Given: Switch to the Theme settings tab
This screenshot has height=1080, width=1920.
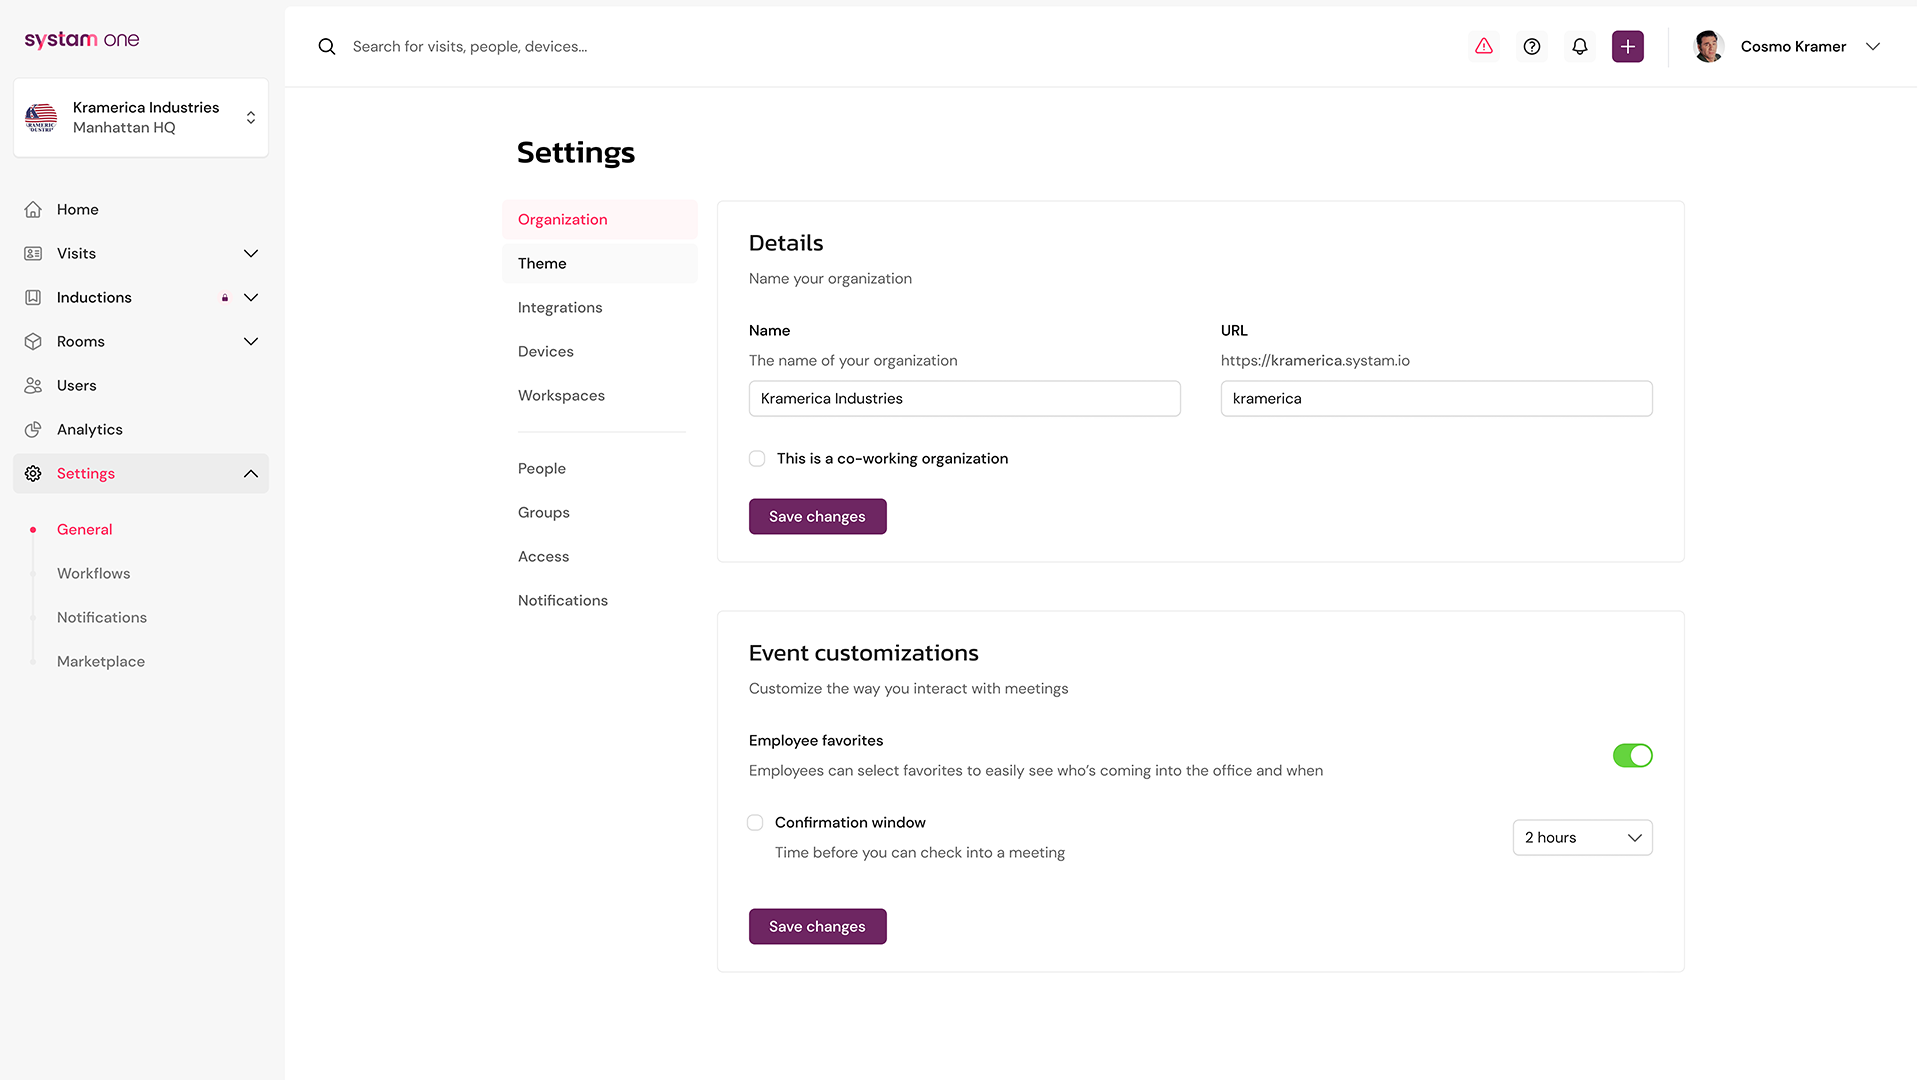Looking at the screenshot, I should point(542,263).
